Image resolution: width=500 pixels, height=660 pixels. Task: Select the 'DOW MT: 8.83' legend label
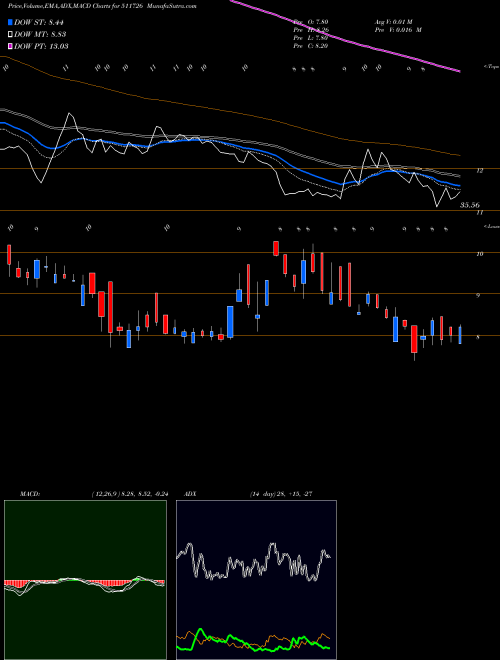coord(40,35)
